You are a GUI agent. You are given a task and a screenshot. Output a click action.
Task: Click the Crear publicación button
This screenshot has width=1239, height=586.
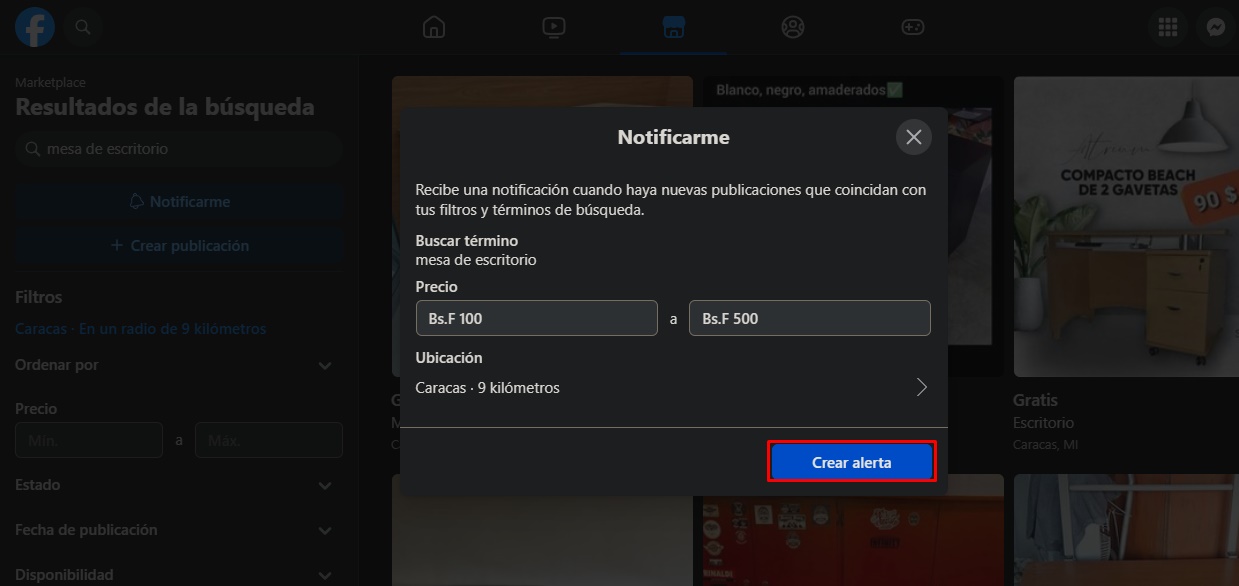[179, 245]
